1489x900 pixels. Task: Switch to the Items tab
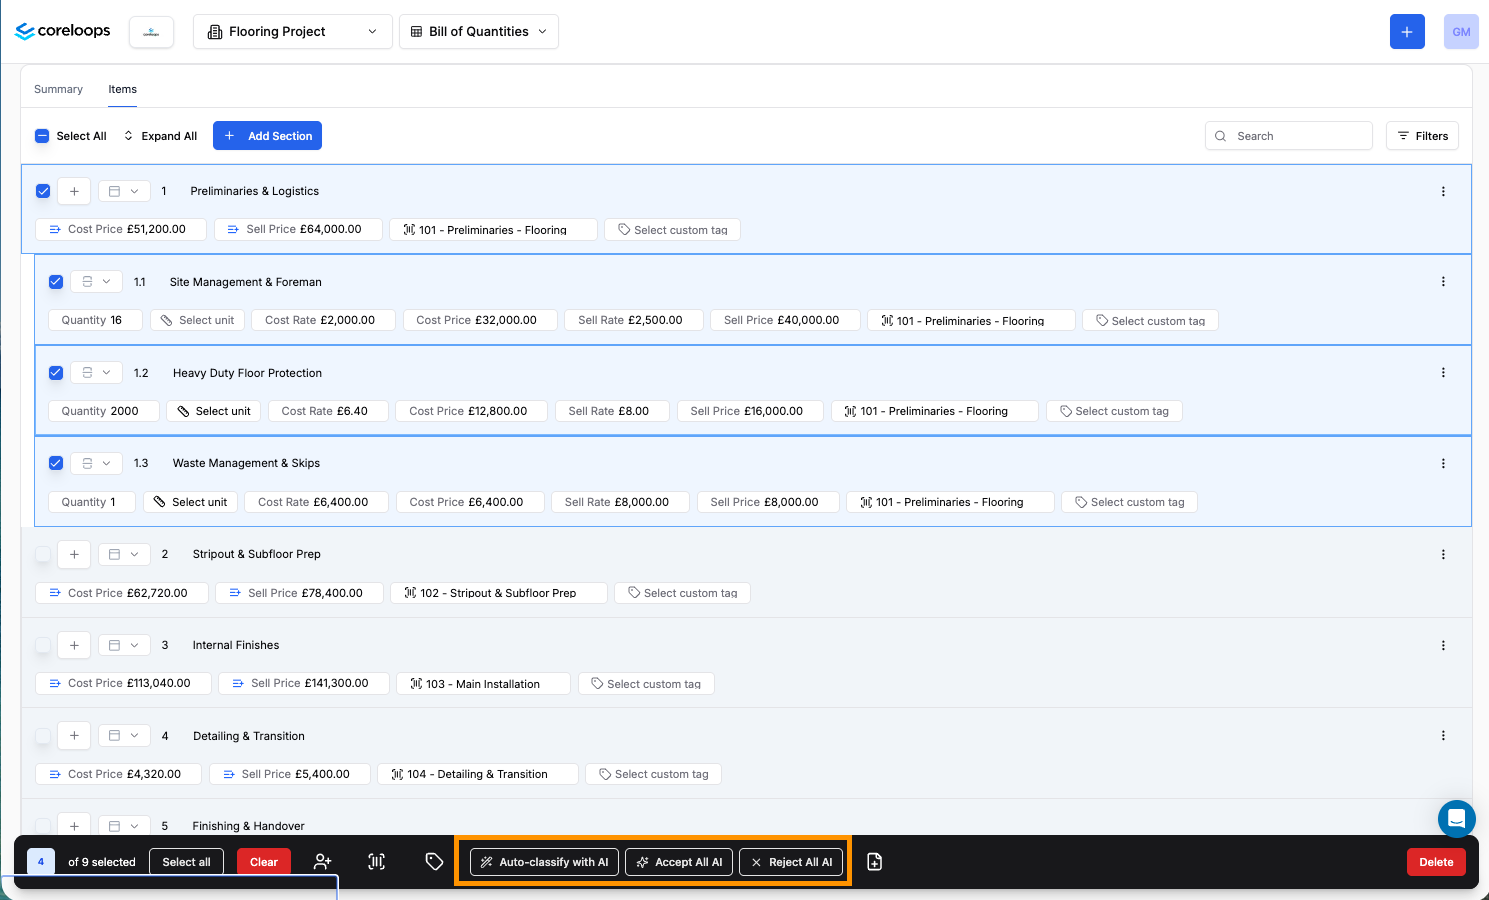tap(123, 89)
